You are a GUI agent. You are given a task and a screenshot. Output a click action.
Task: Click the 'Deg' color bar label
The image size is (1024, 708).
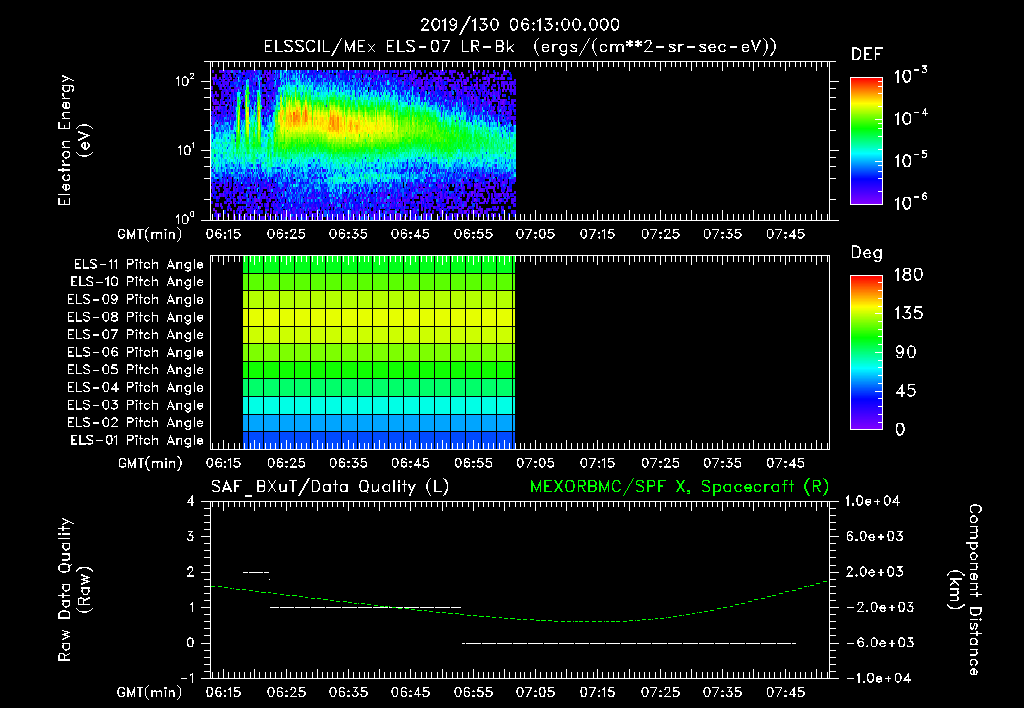pos(866,253)
